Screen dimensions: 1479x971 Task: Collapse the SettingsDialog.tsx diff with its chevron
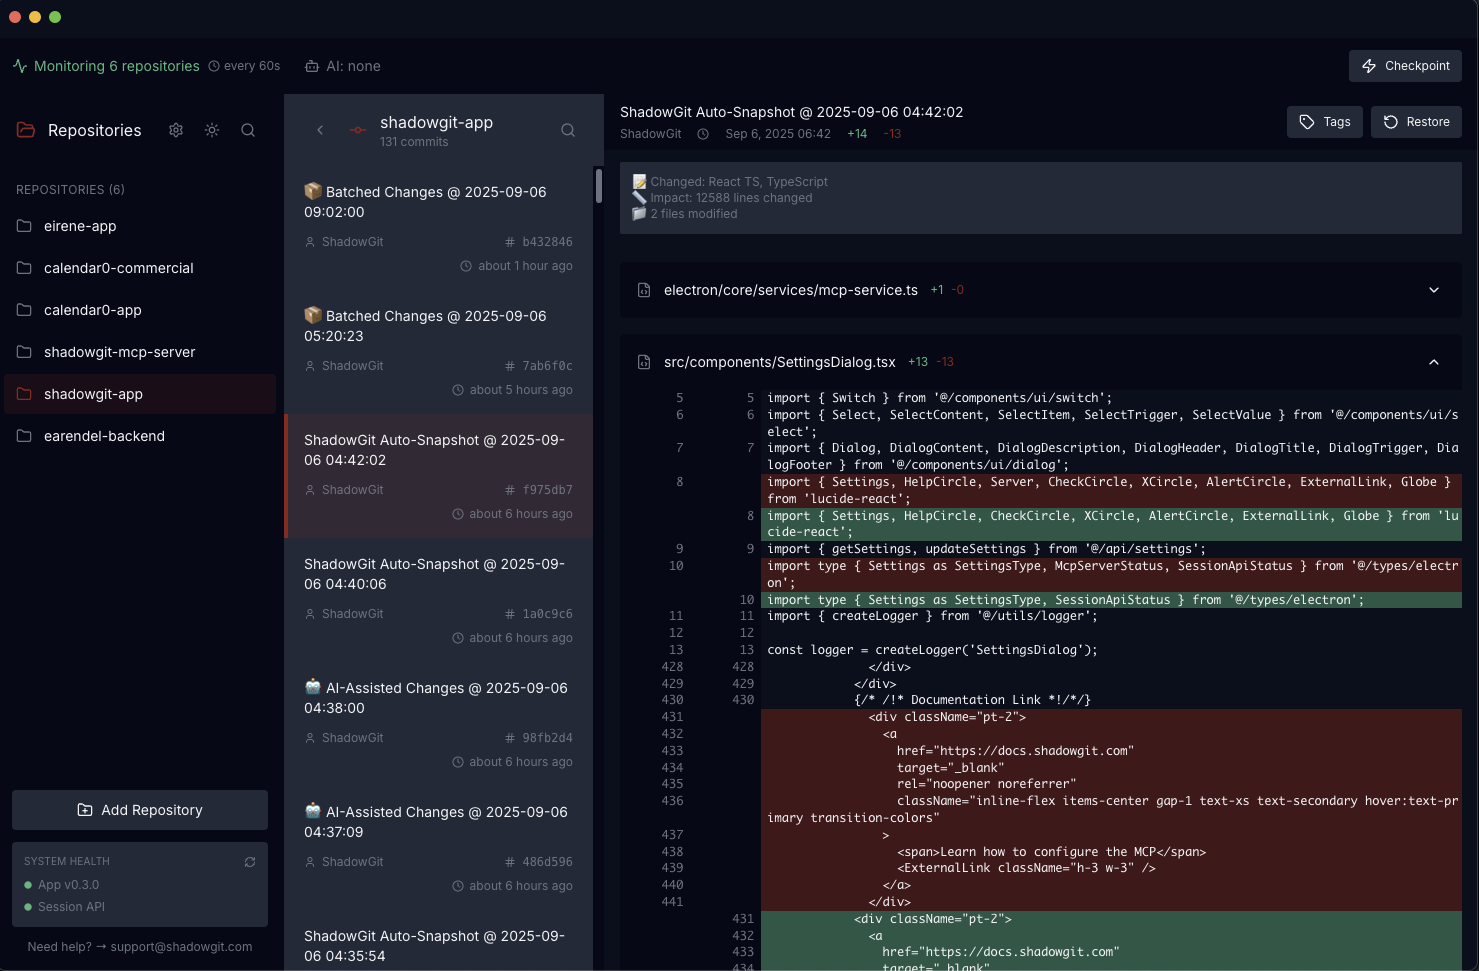(x=1433, y=362)
